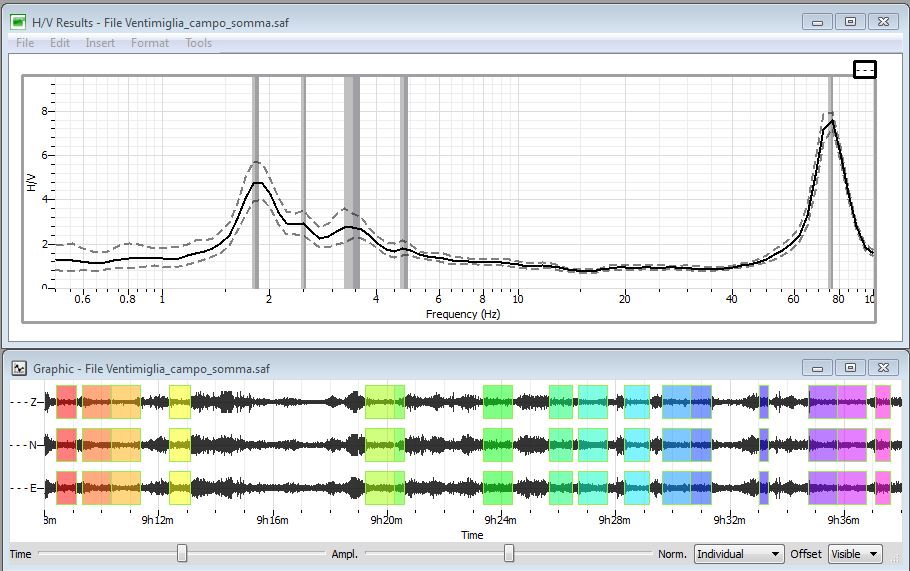Open the Insert menu
The image size is (910, 571).
(100, 43)
